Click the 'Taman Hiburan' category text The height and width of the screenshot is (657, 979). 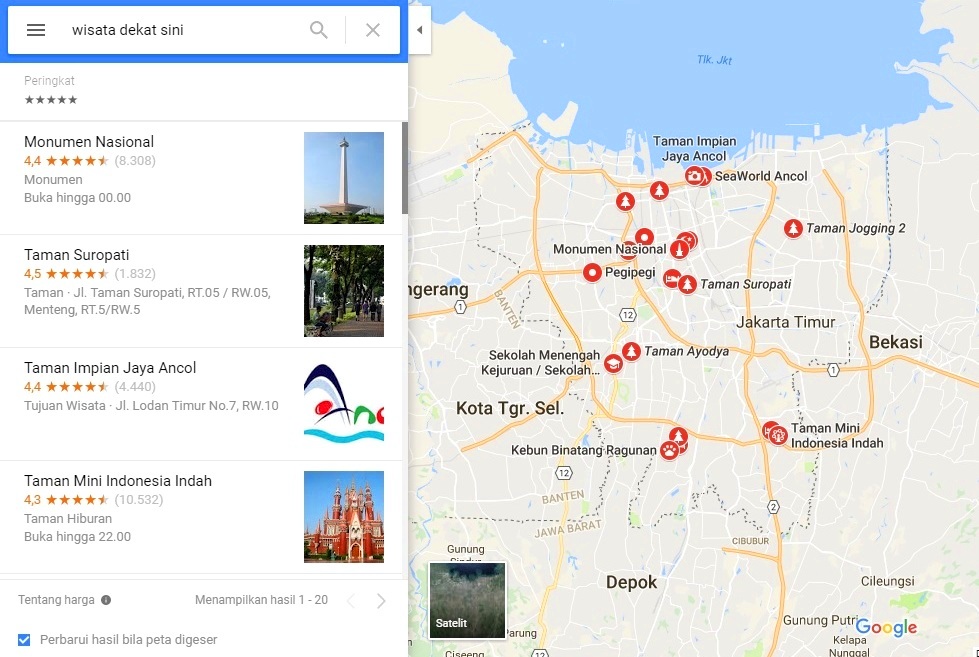[x=68, y=518]
